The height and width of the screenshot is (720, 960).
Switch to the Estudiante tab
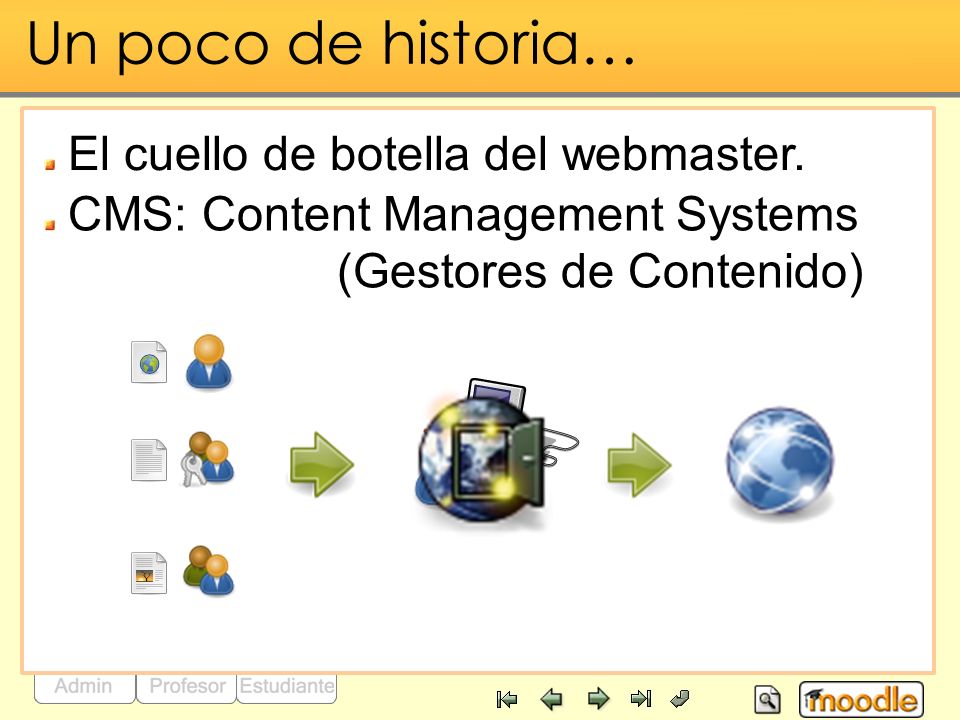pyautogui.click(x=287, y=688)
